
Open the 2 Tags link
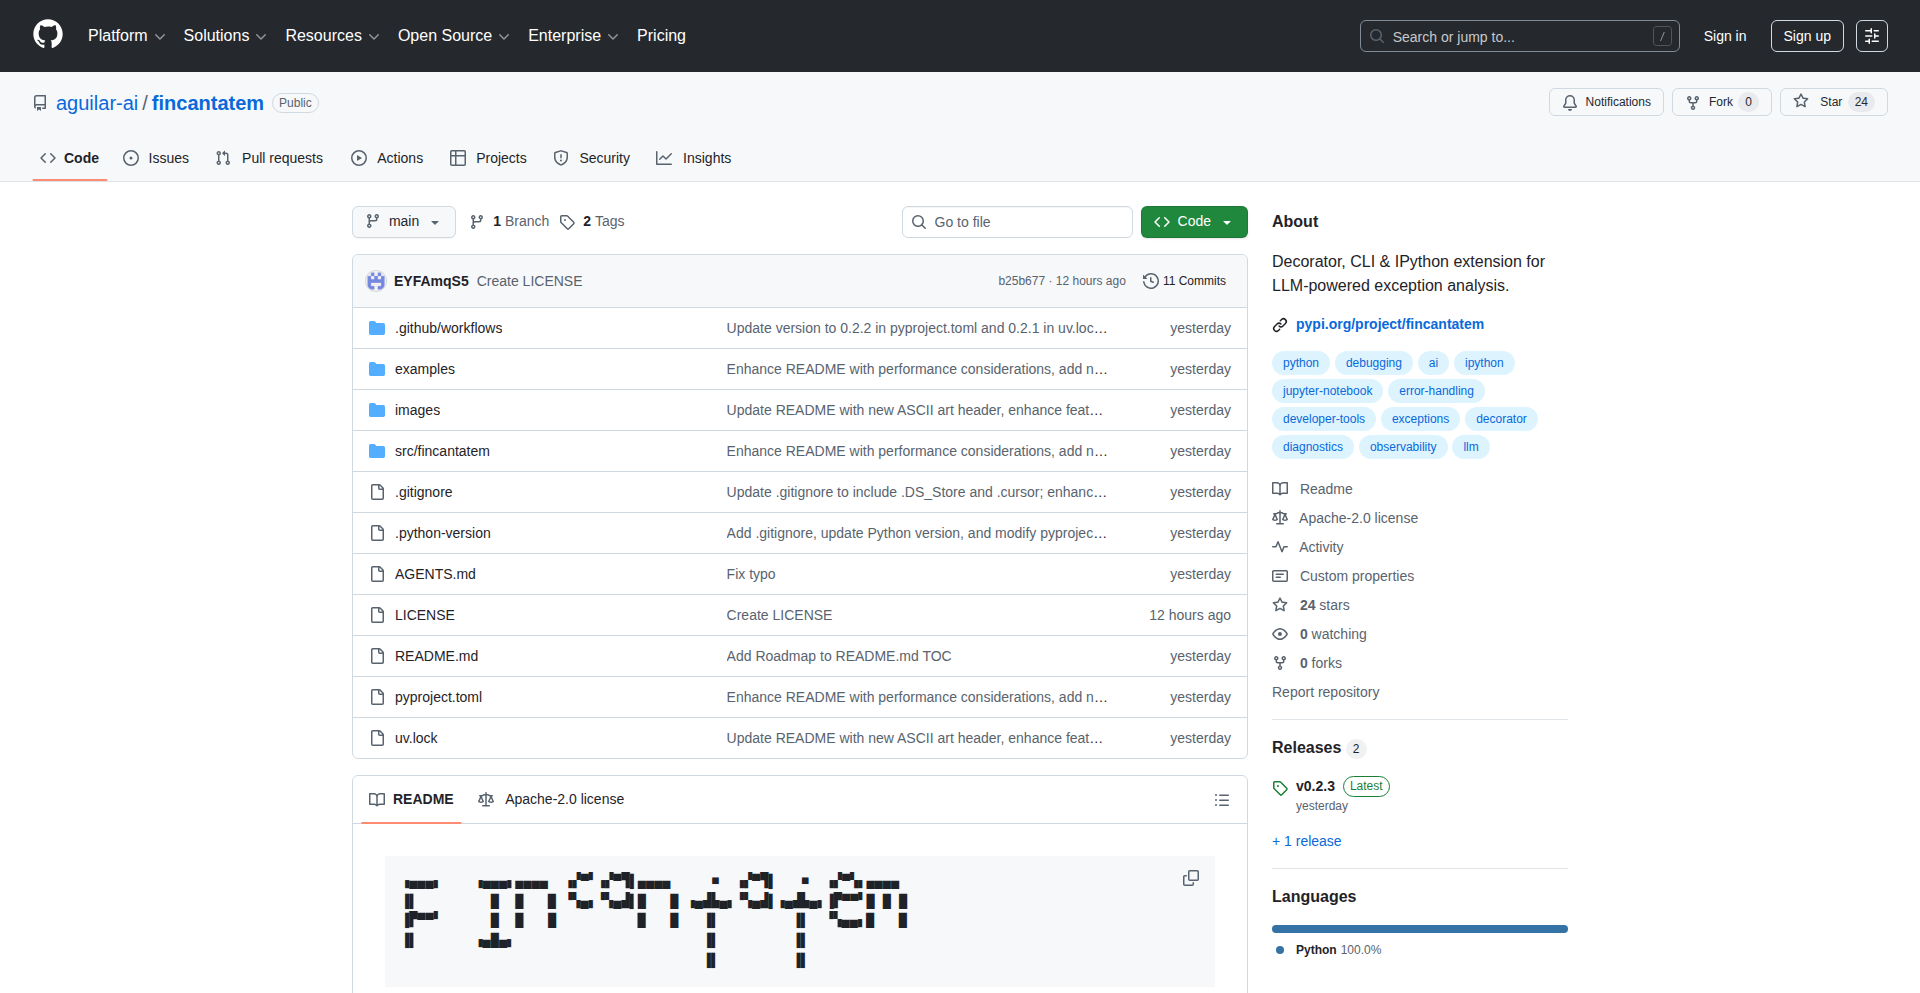click(x=592, y=222)
